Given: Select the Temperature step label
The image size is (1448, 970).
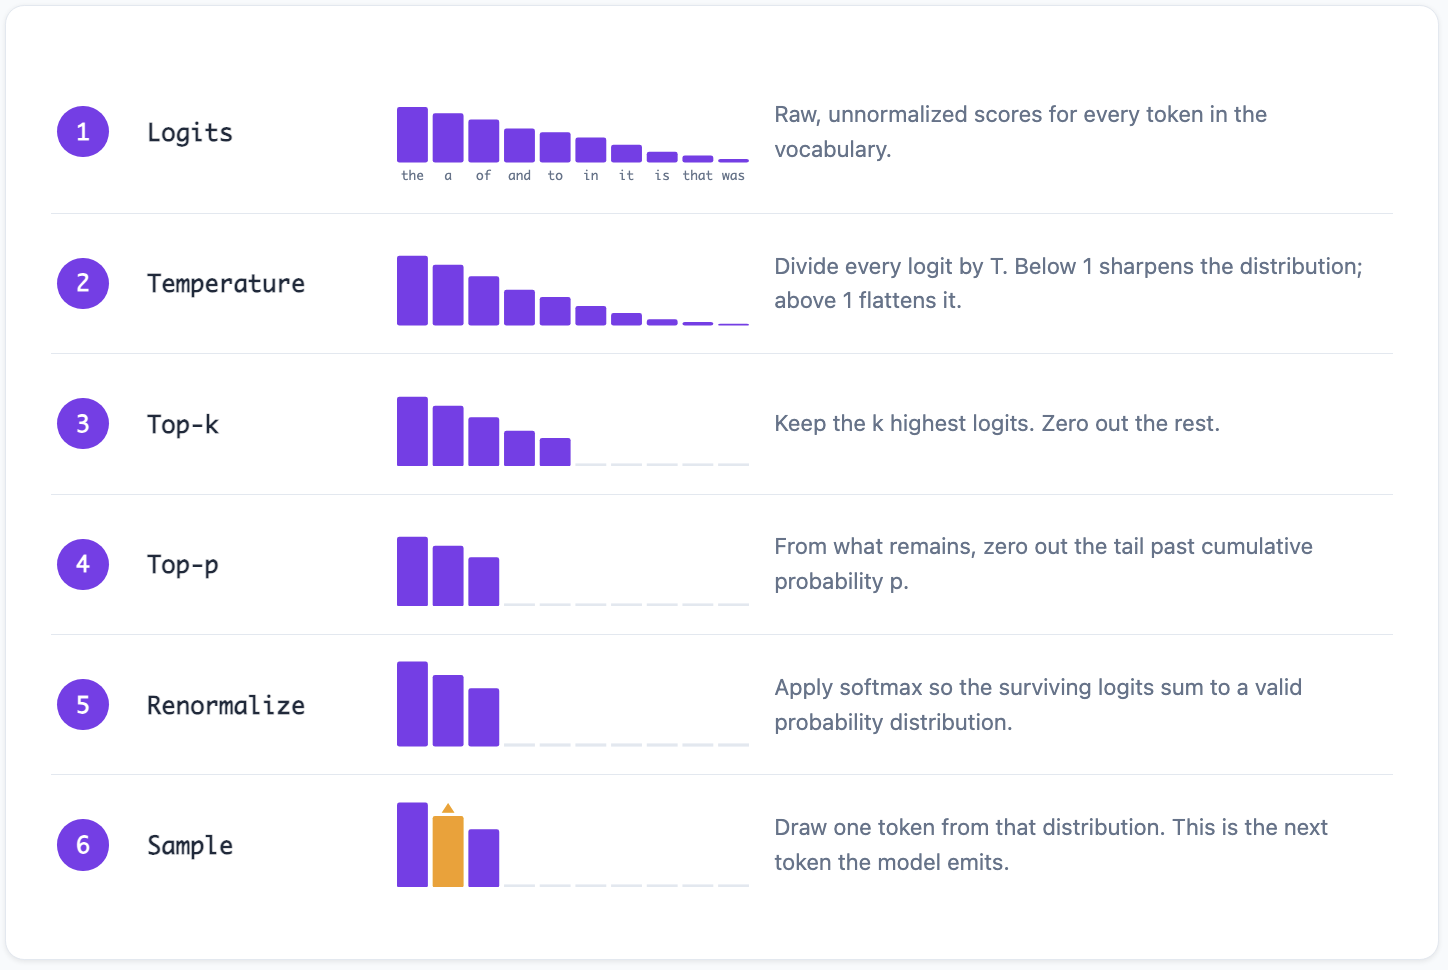Looking at the screenshot, I should (226, 284).
